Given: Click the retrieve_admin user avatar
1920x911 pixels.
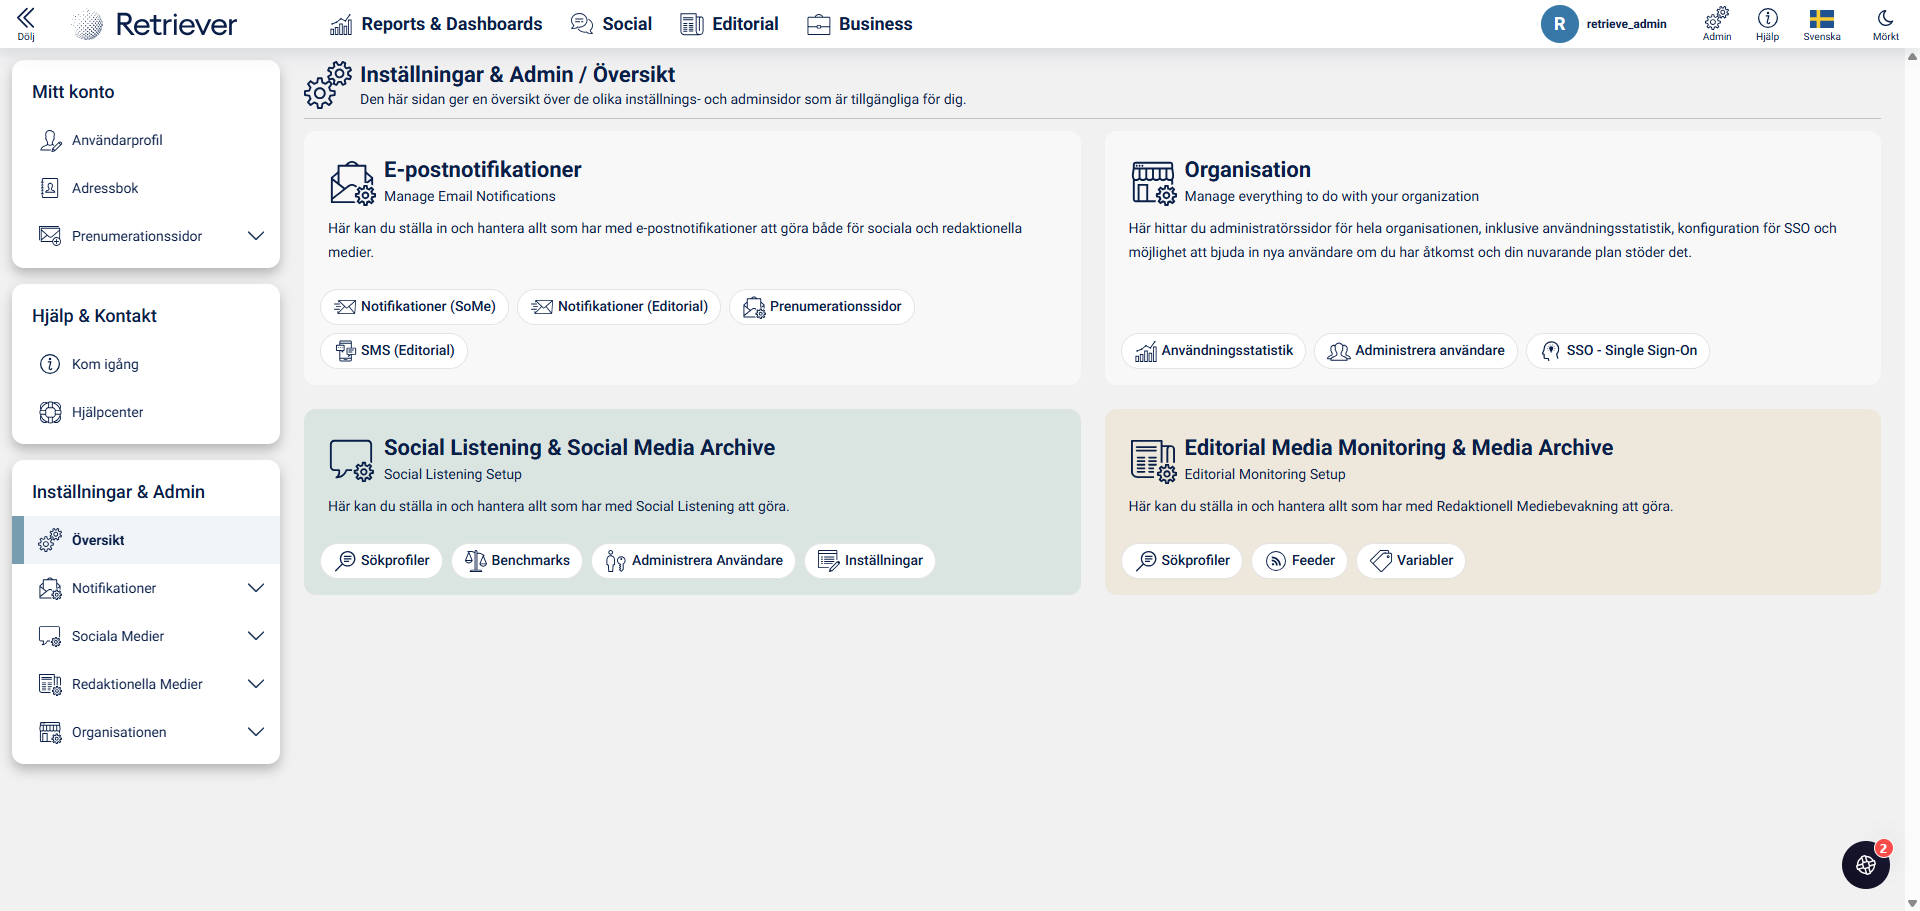Looking at the screenshot, I should click(1559, 24).
